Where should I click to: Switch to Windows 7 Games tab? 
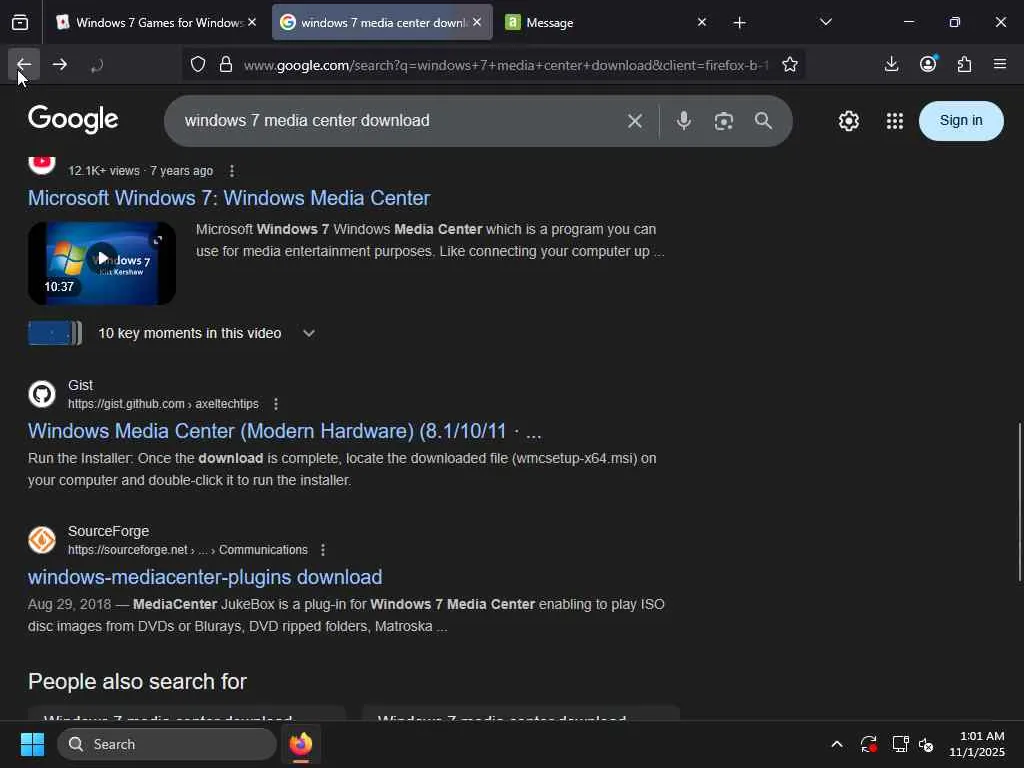coord(155,23)
